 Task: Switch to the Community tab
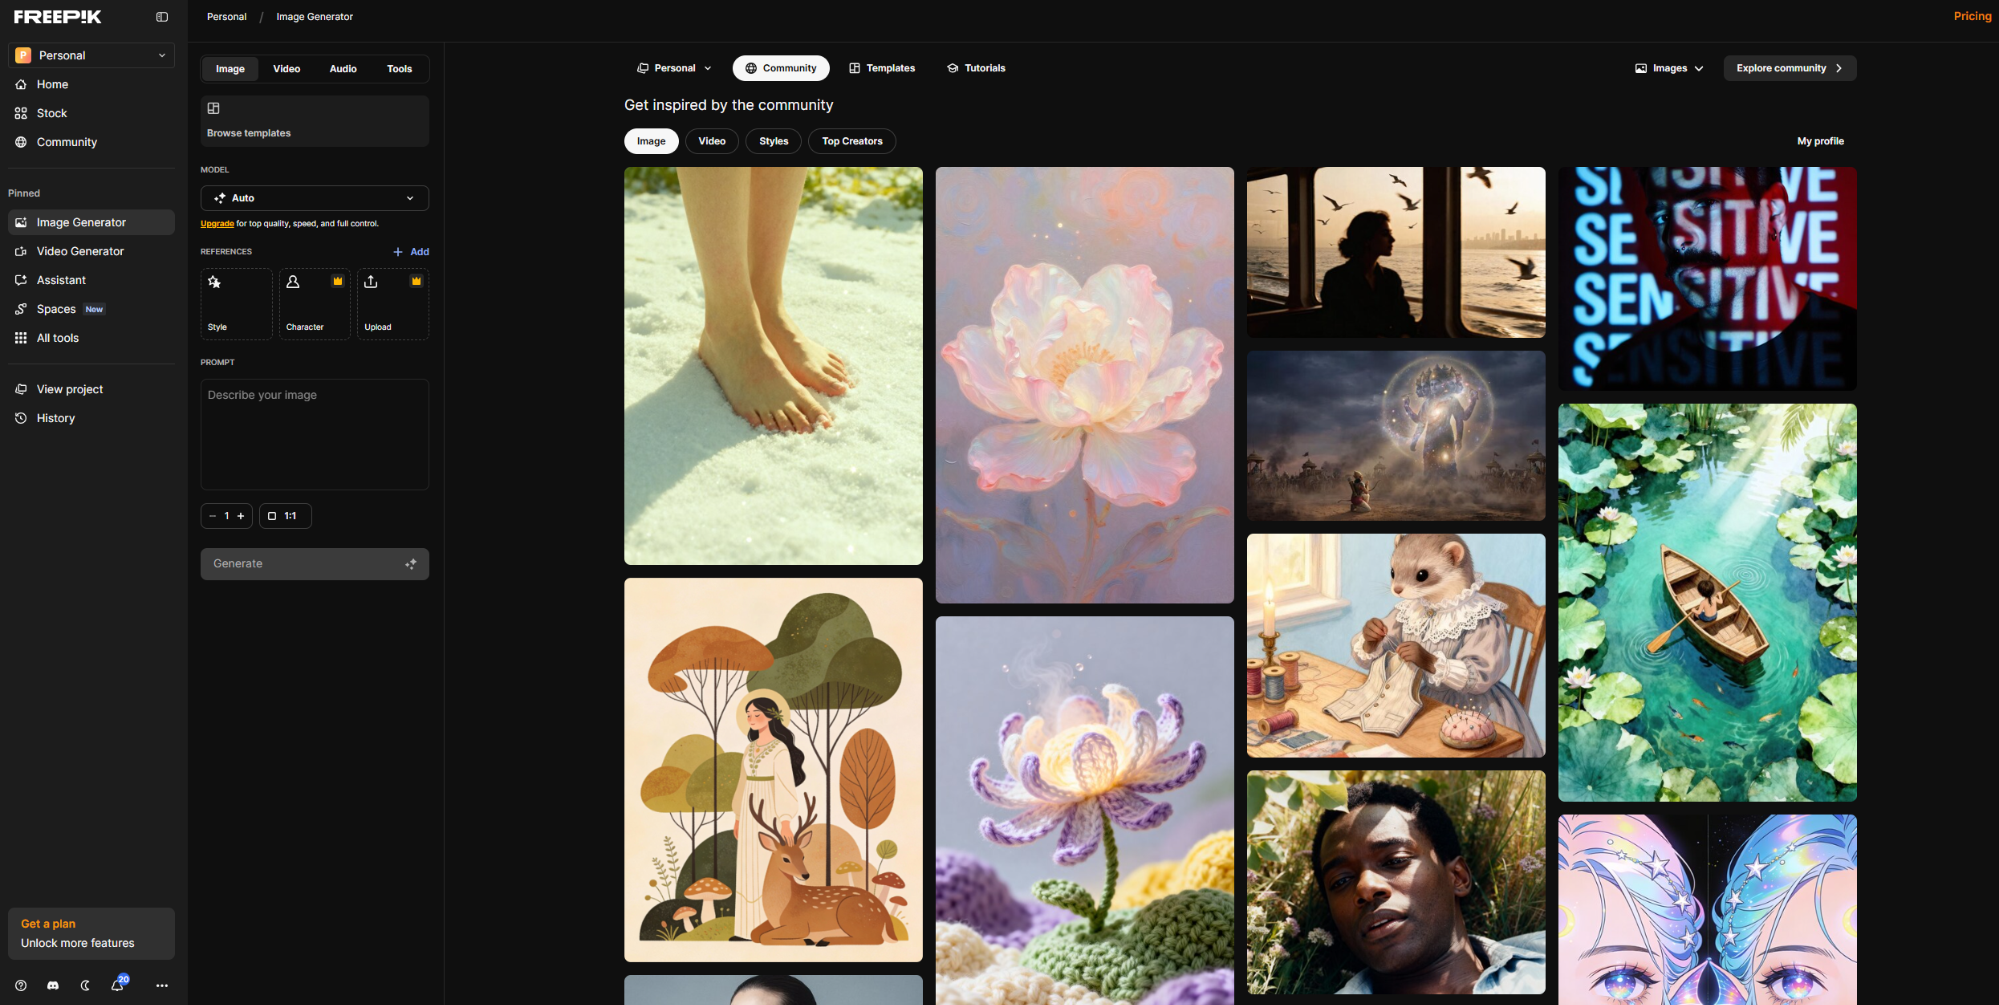781,67
